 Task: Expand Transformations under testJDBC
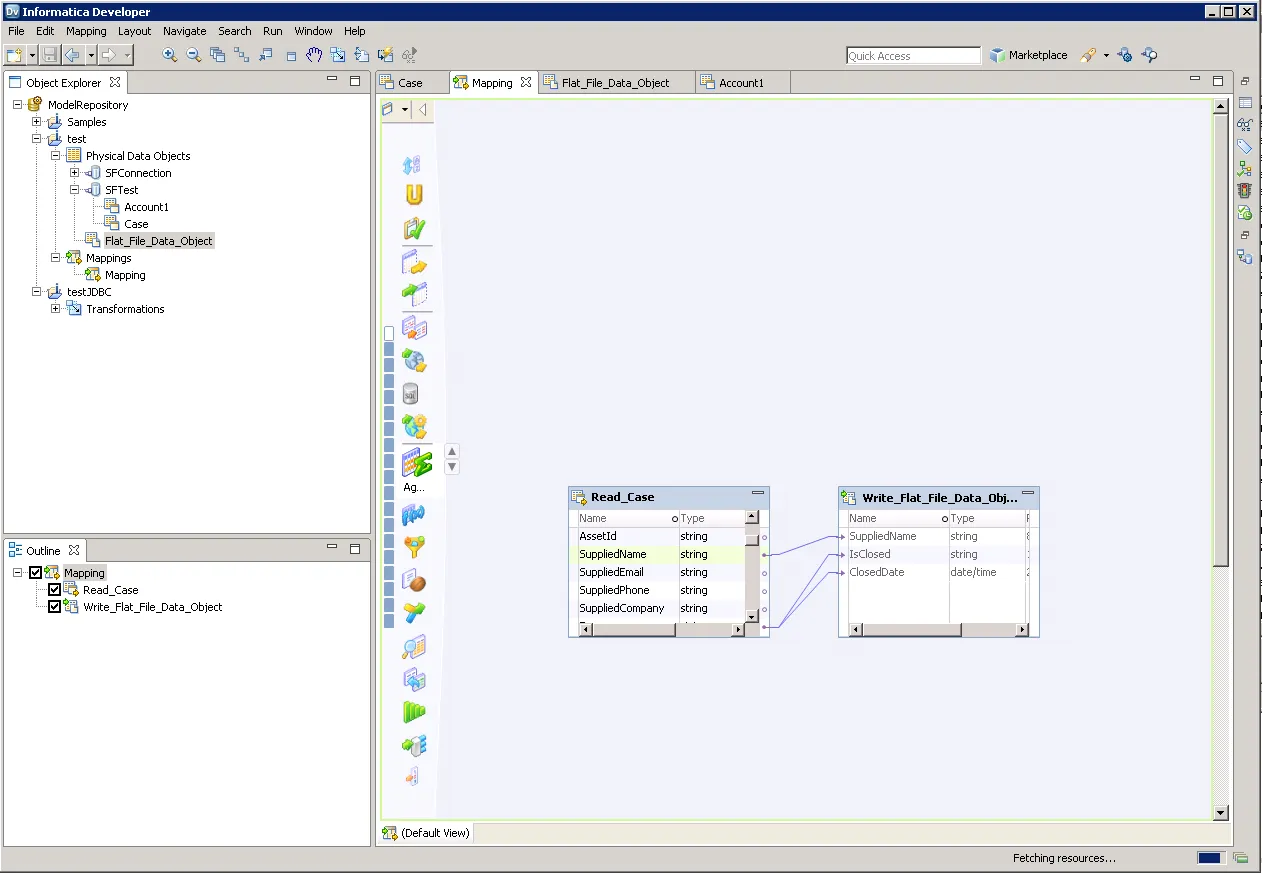57,308
